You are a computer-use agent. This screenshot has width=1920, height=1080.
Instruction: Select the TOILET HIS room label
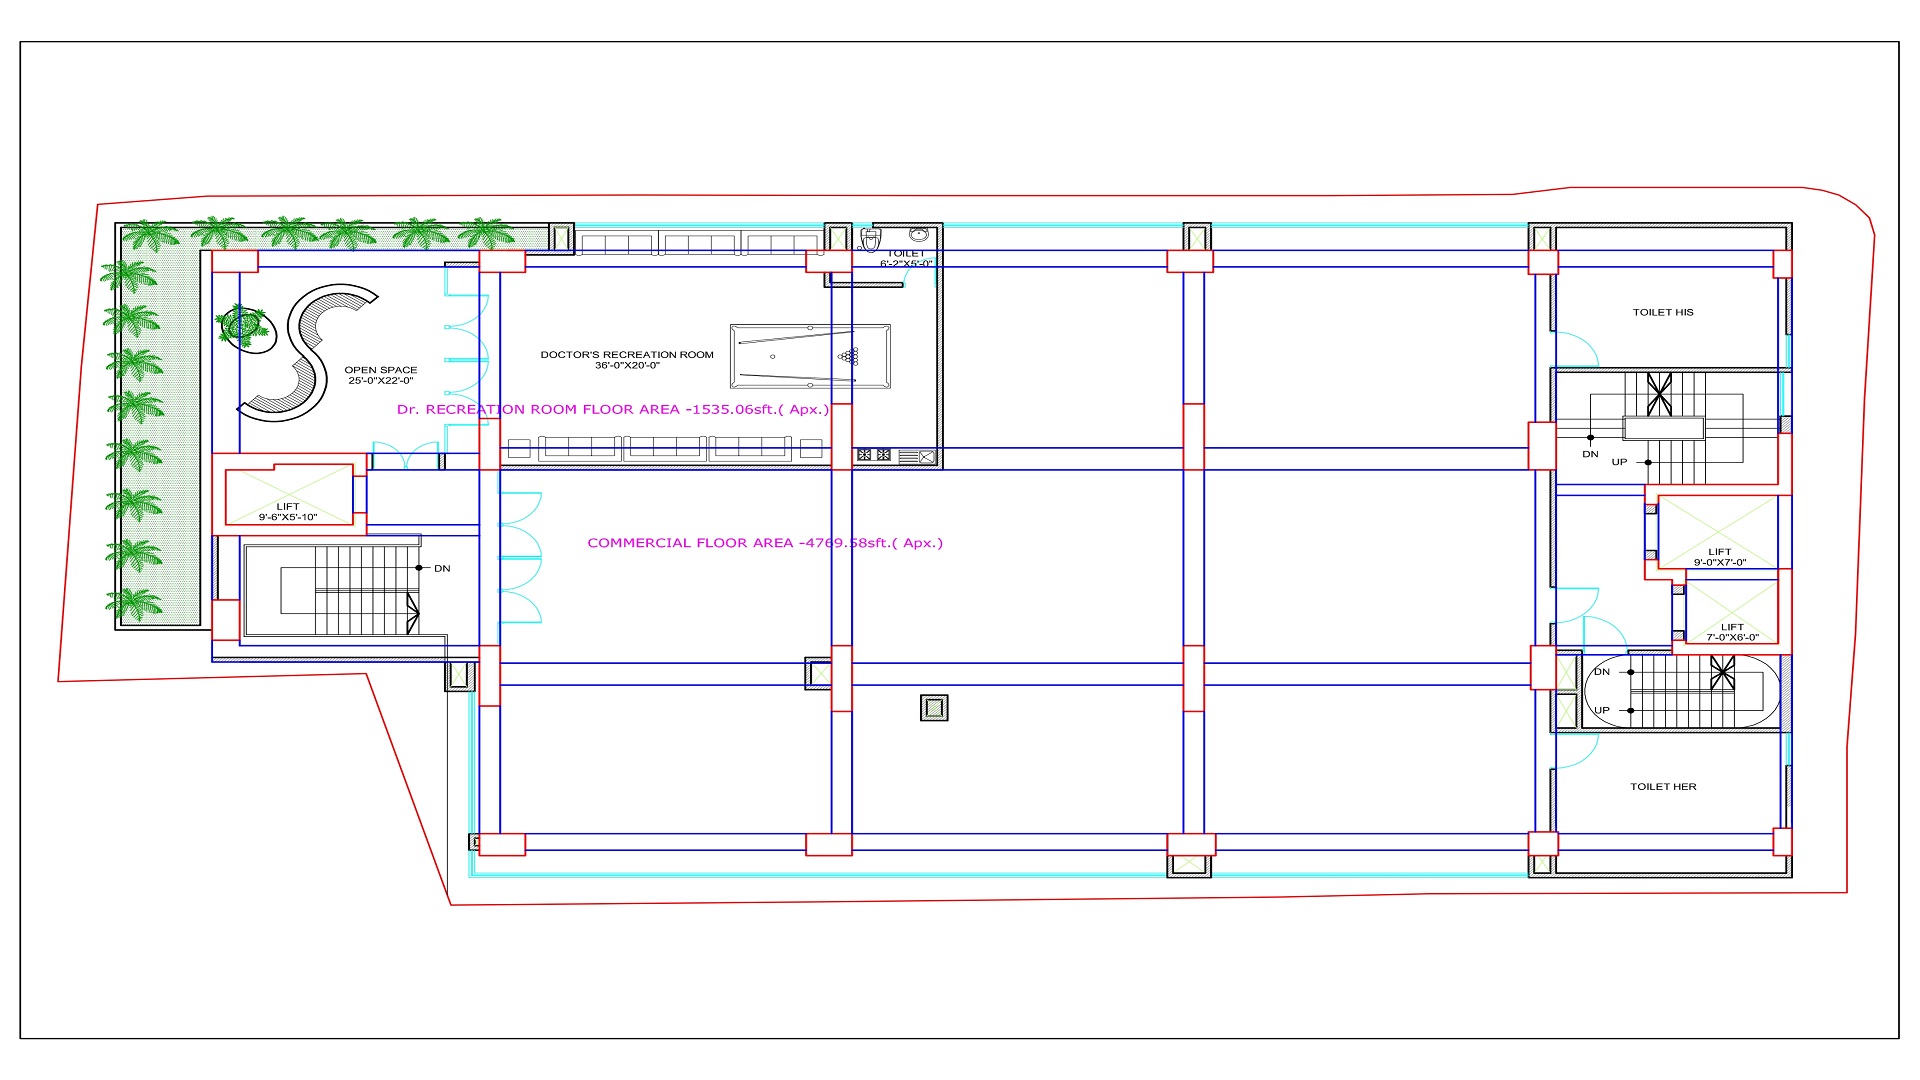[1663, 312]
